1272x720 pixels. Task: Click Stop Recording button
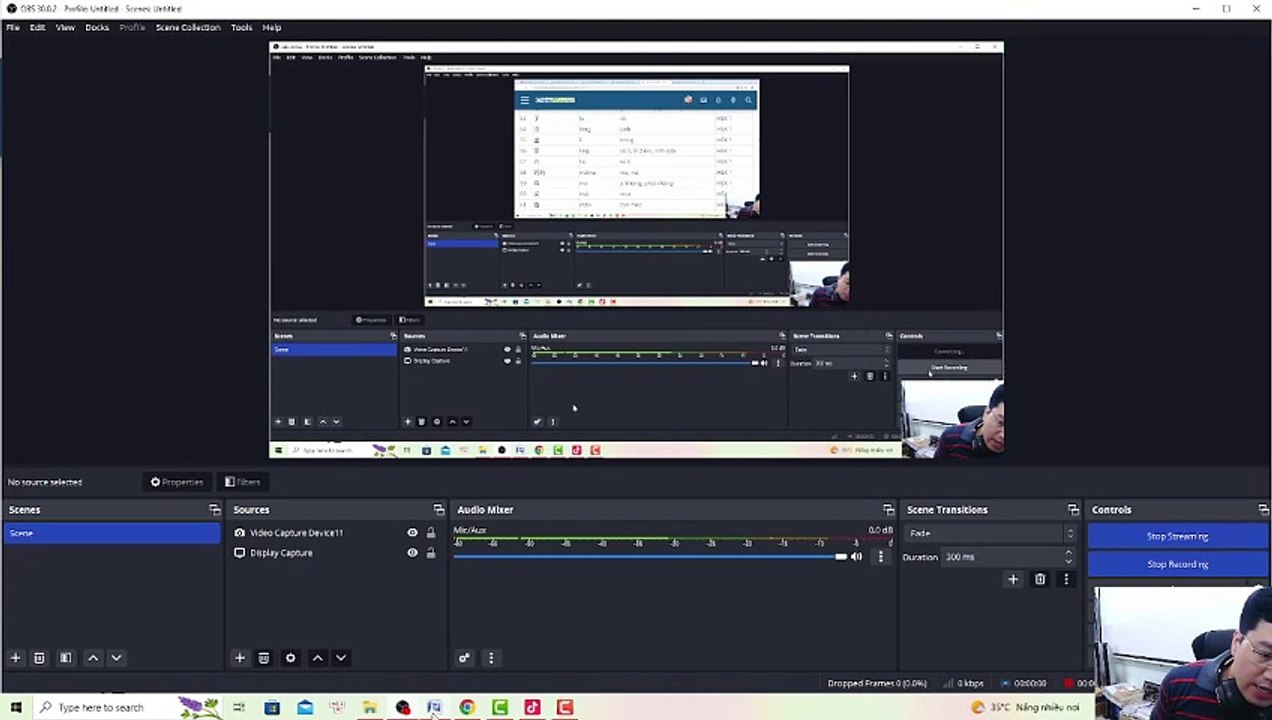pyautogui.click(x=1177, y=564)
